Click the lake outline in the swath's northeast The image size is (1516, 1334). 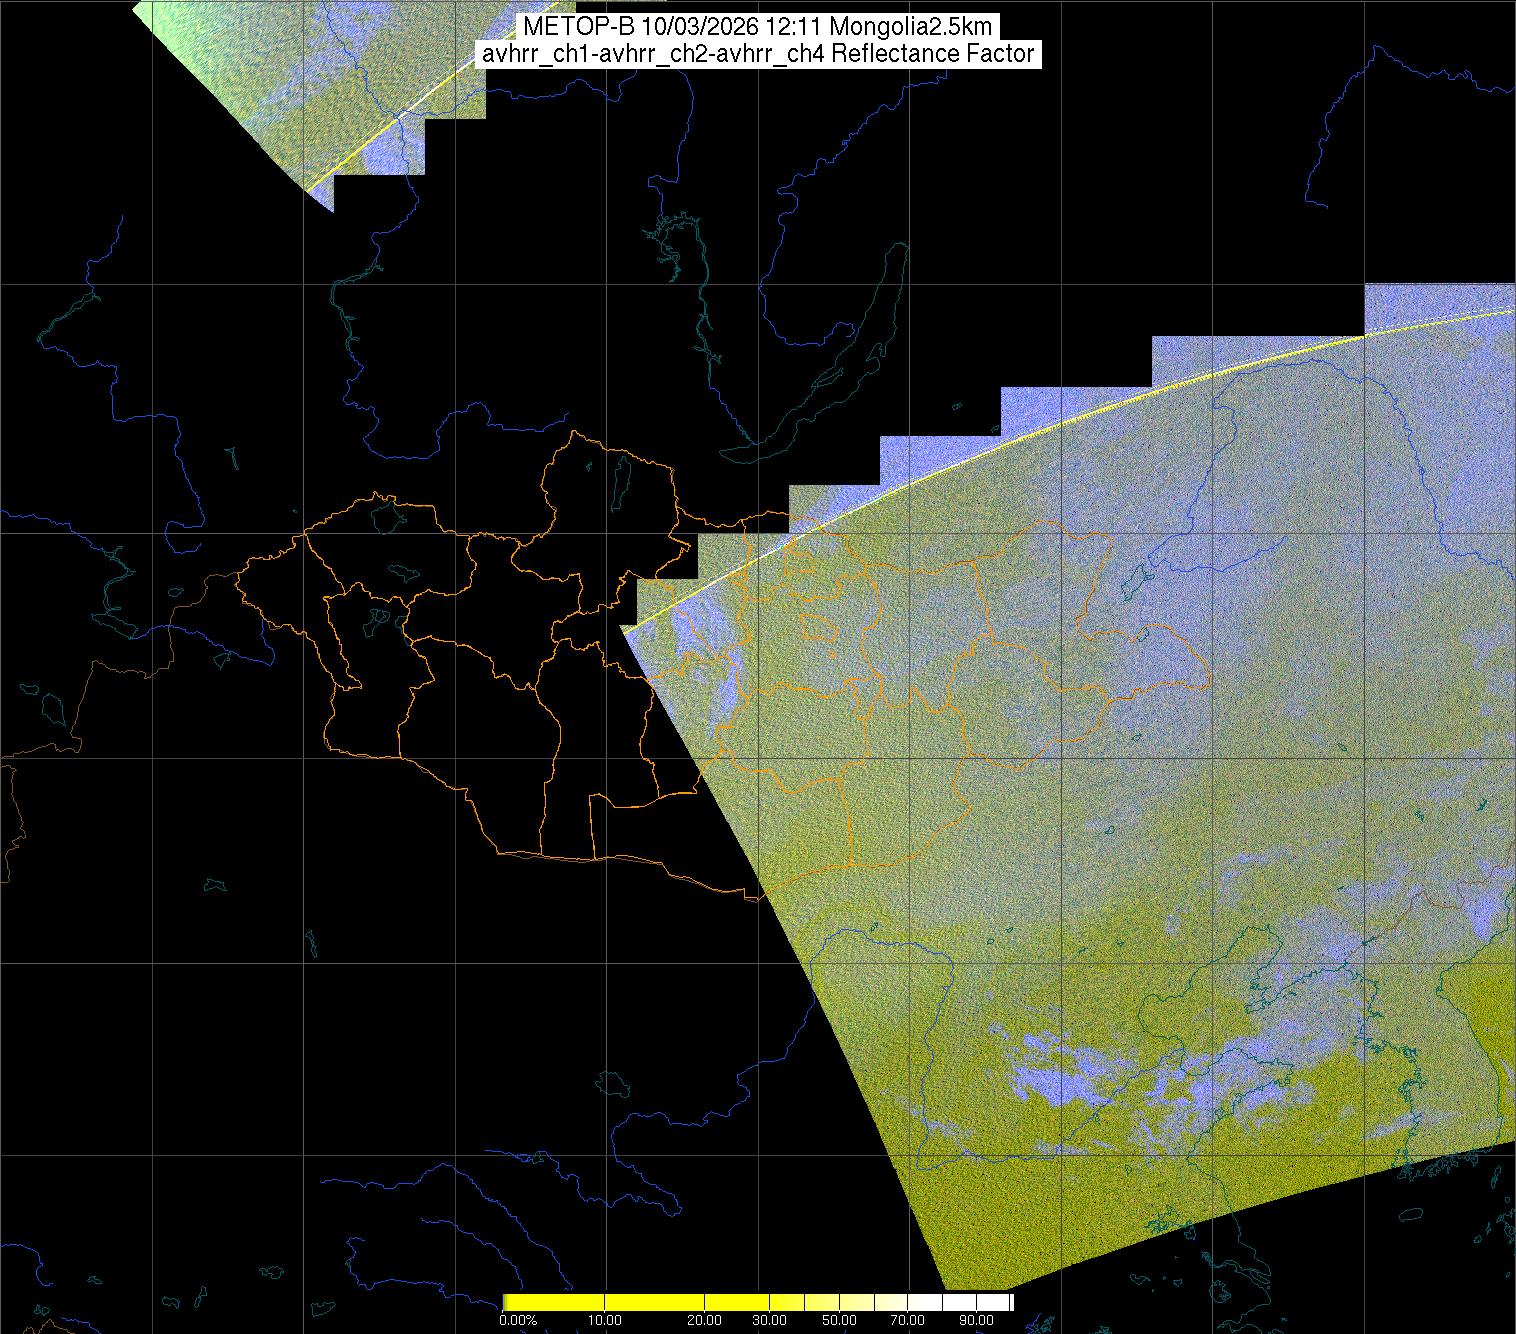point(1133,582)
